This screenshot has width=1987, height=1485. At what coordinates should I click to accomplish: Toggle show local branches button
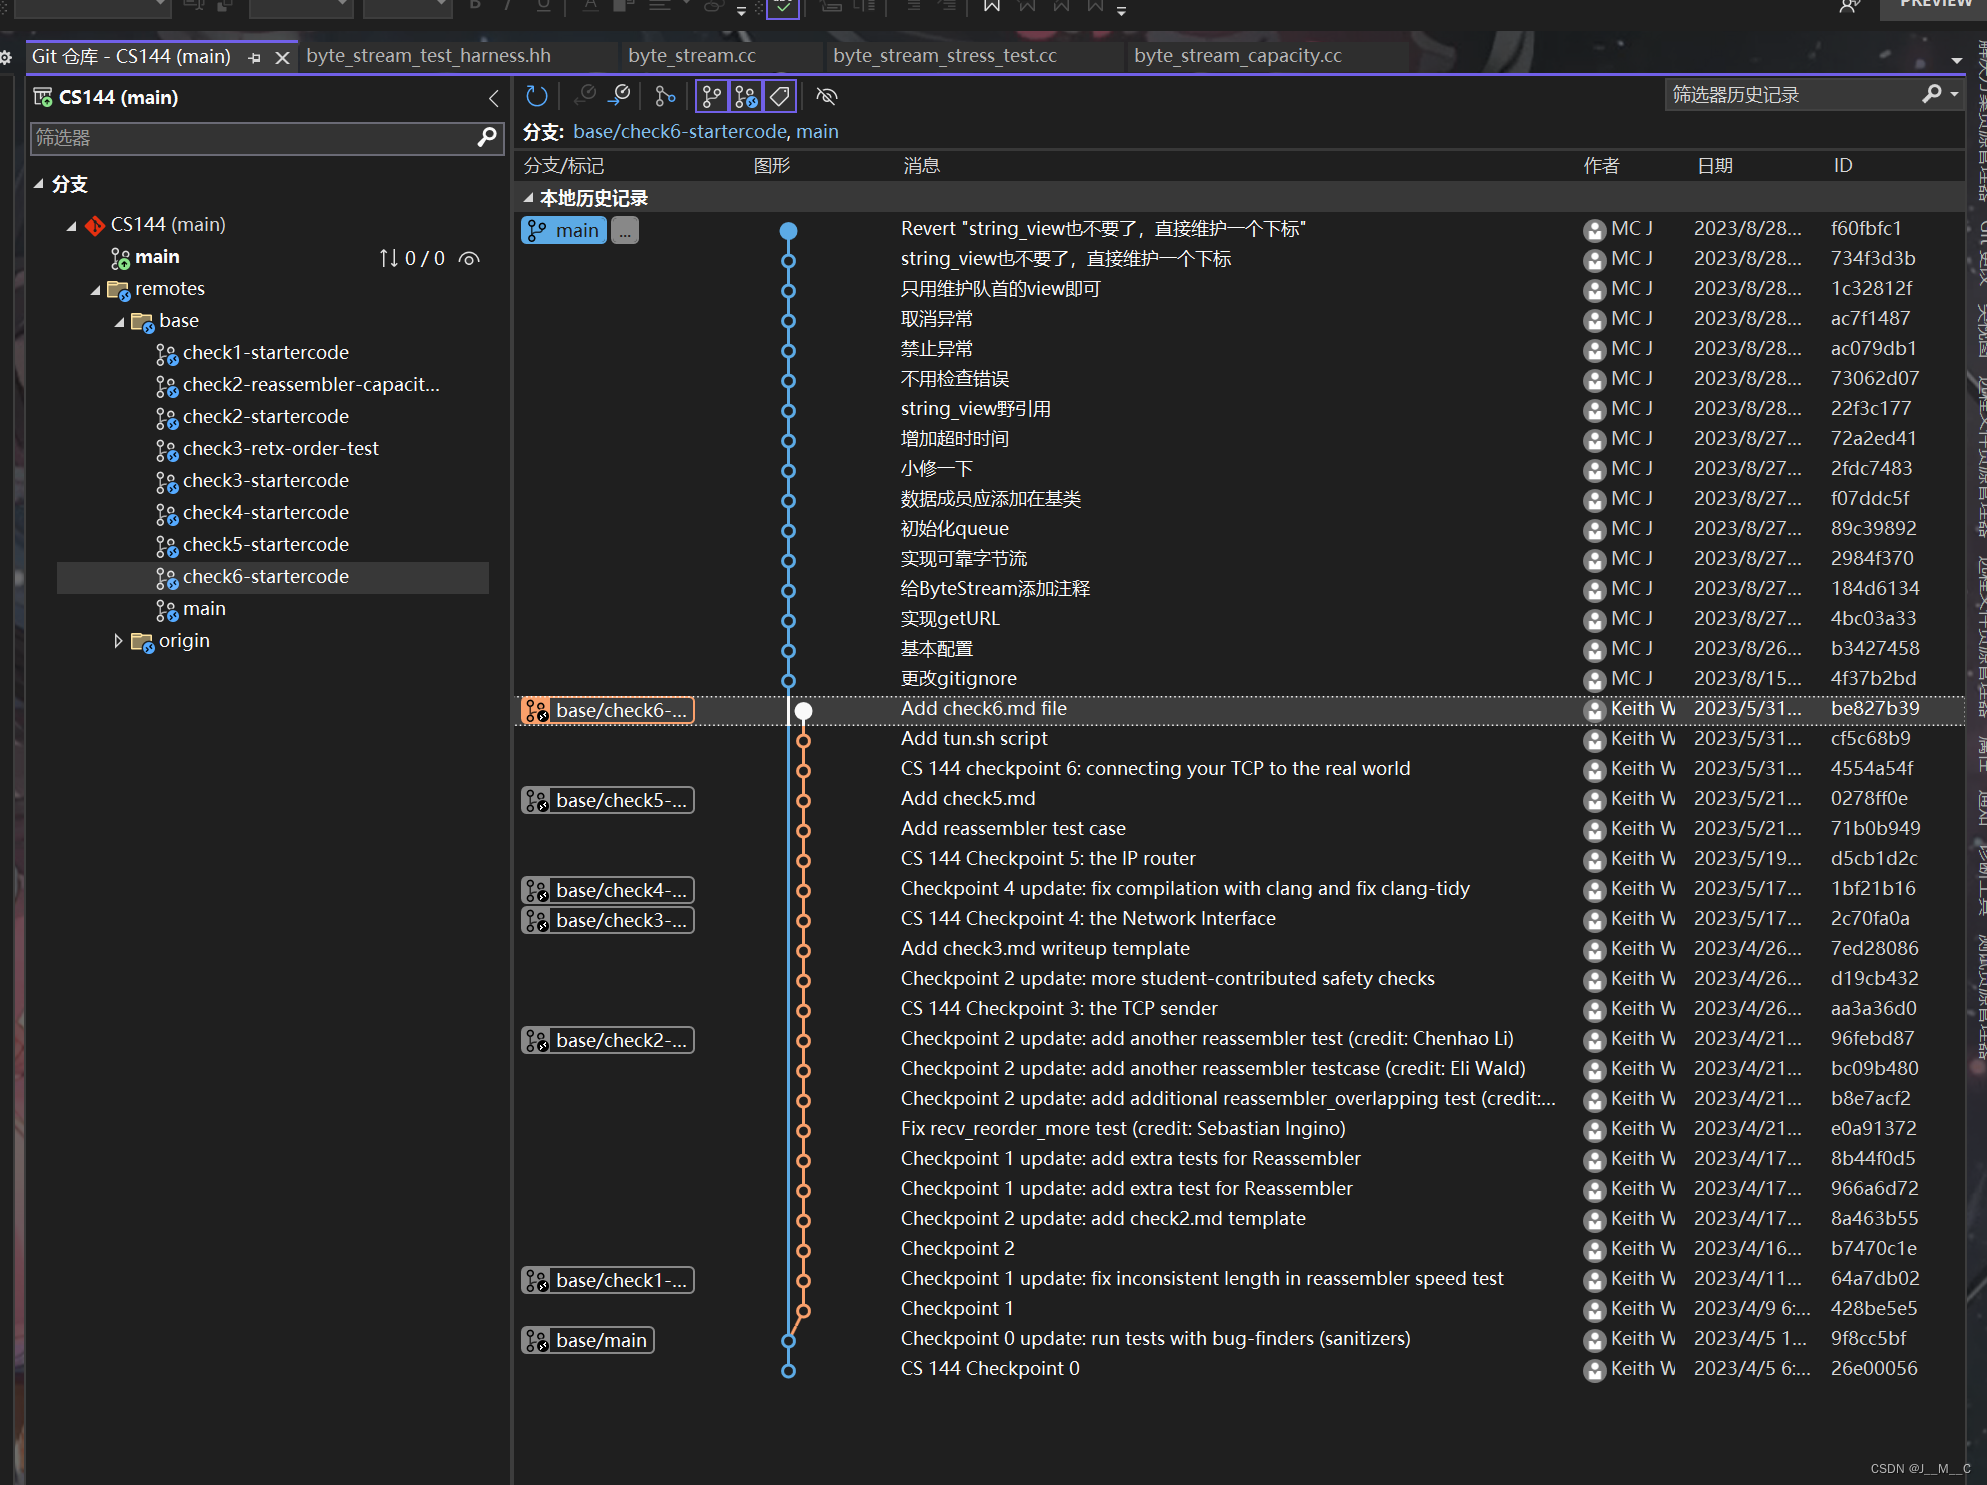pyautogui.click(x=711, y=96)
